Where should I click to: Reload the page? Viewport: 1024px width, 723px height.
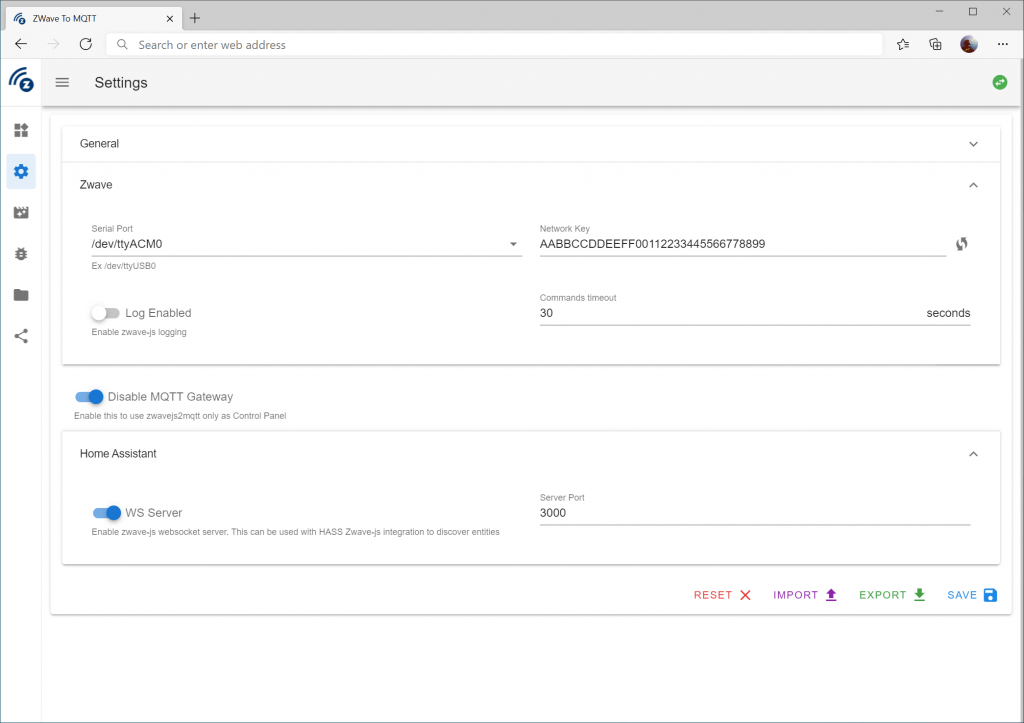(86, 44)
